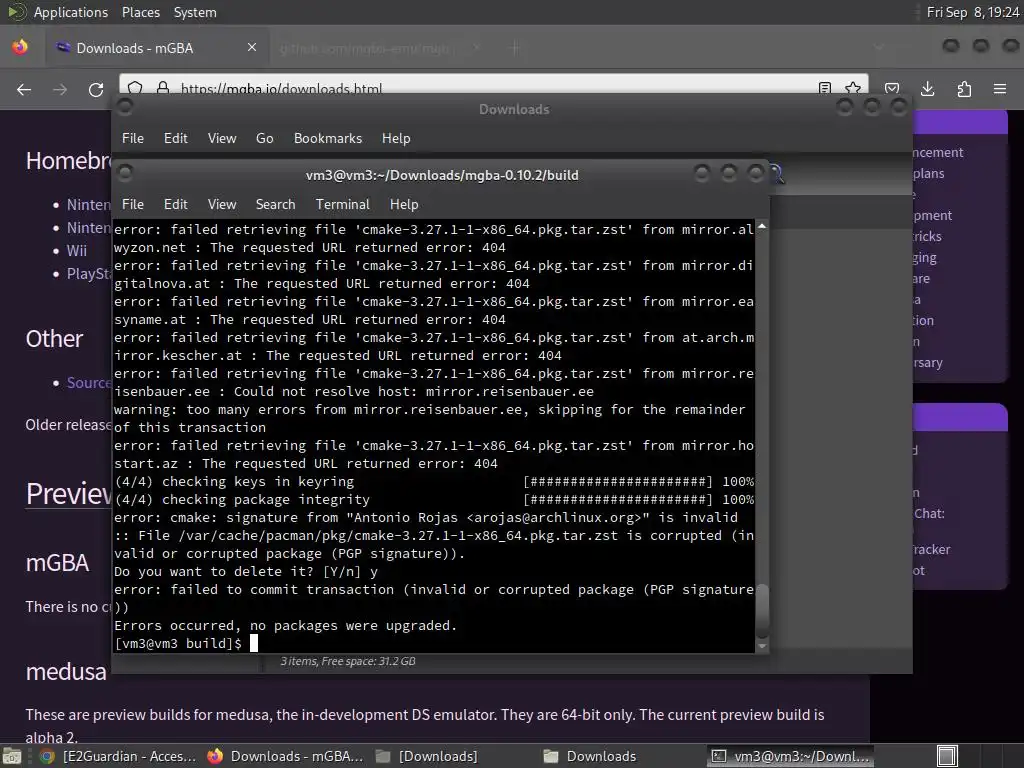Screen dimensions: 1024x768
Task: Click Firefox forward arrow button
Action: (60, 89)
